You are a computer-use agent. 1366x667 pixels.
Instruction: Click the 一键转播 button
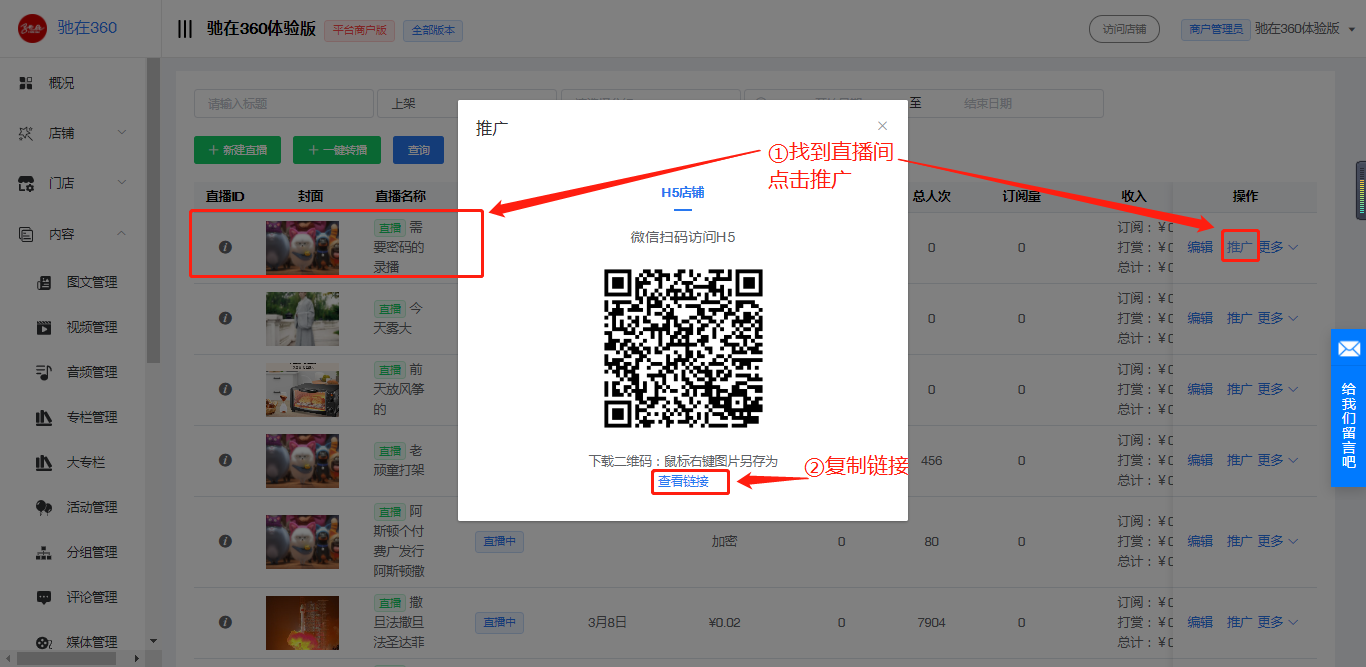pos(337,150)
